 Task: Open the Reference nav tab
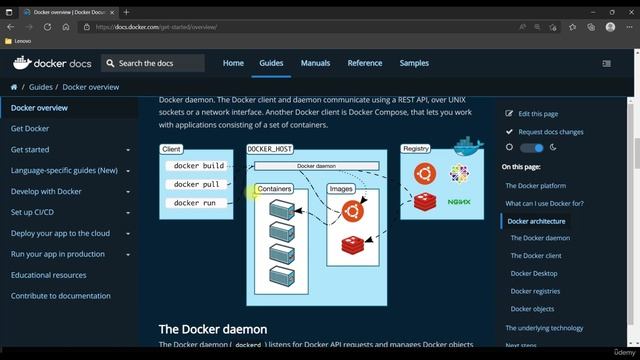365,63
